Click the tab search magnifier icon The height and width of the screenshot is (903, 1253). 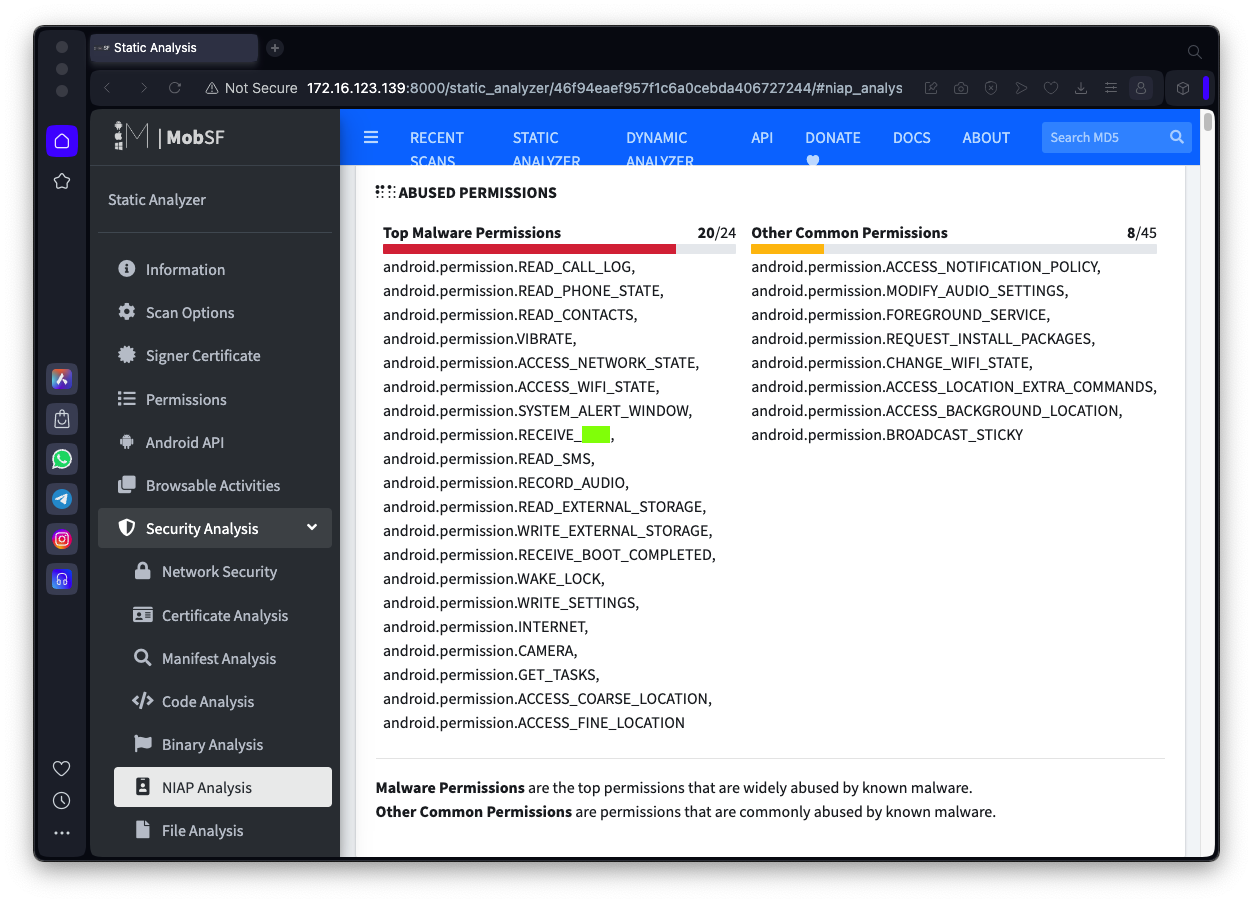point(1194,51)
